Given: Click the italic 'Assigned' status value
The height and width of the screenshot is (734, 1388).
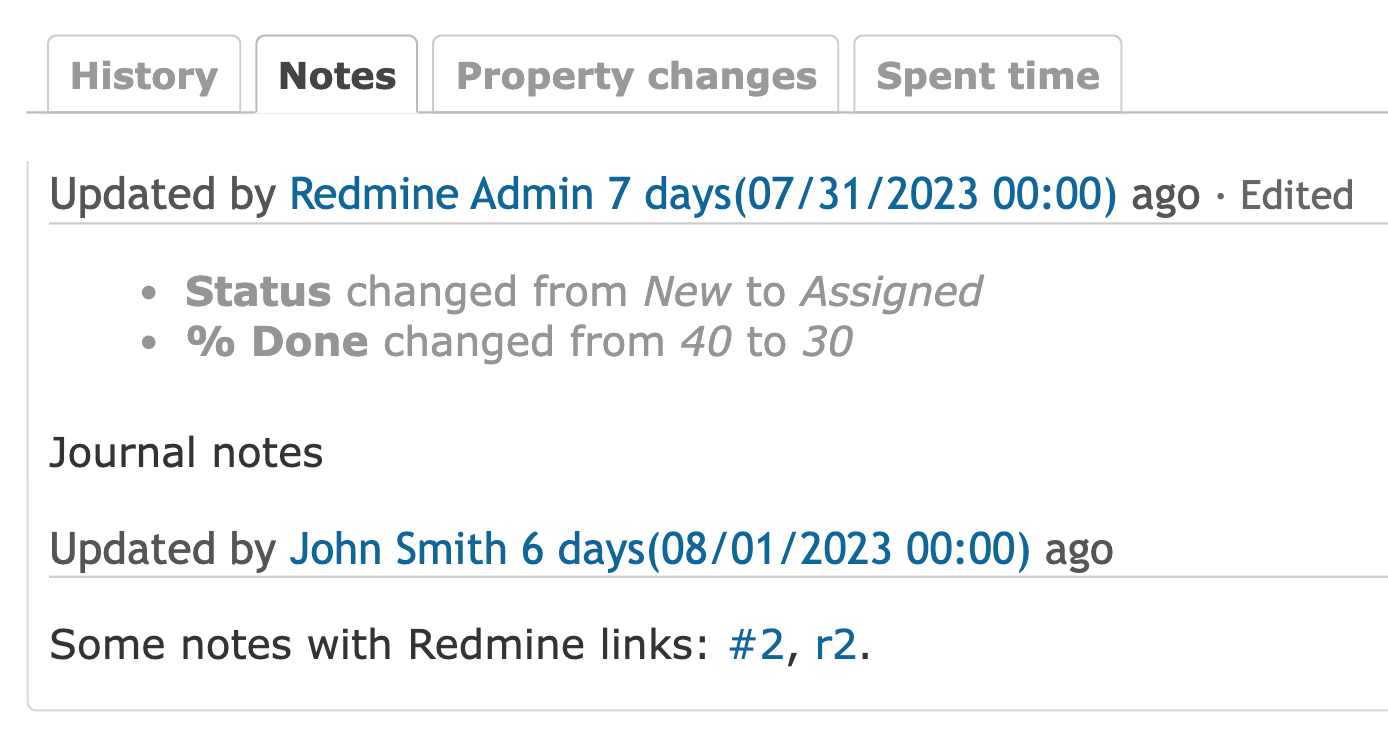Looking at the screenshot, I should click(891, 292).
